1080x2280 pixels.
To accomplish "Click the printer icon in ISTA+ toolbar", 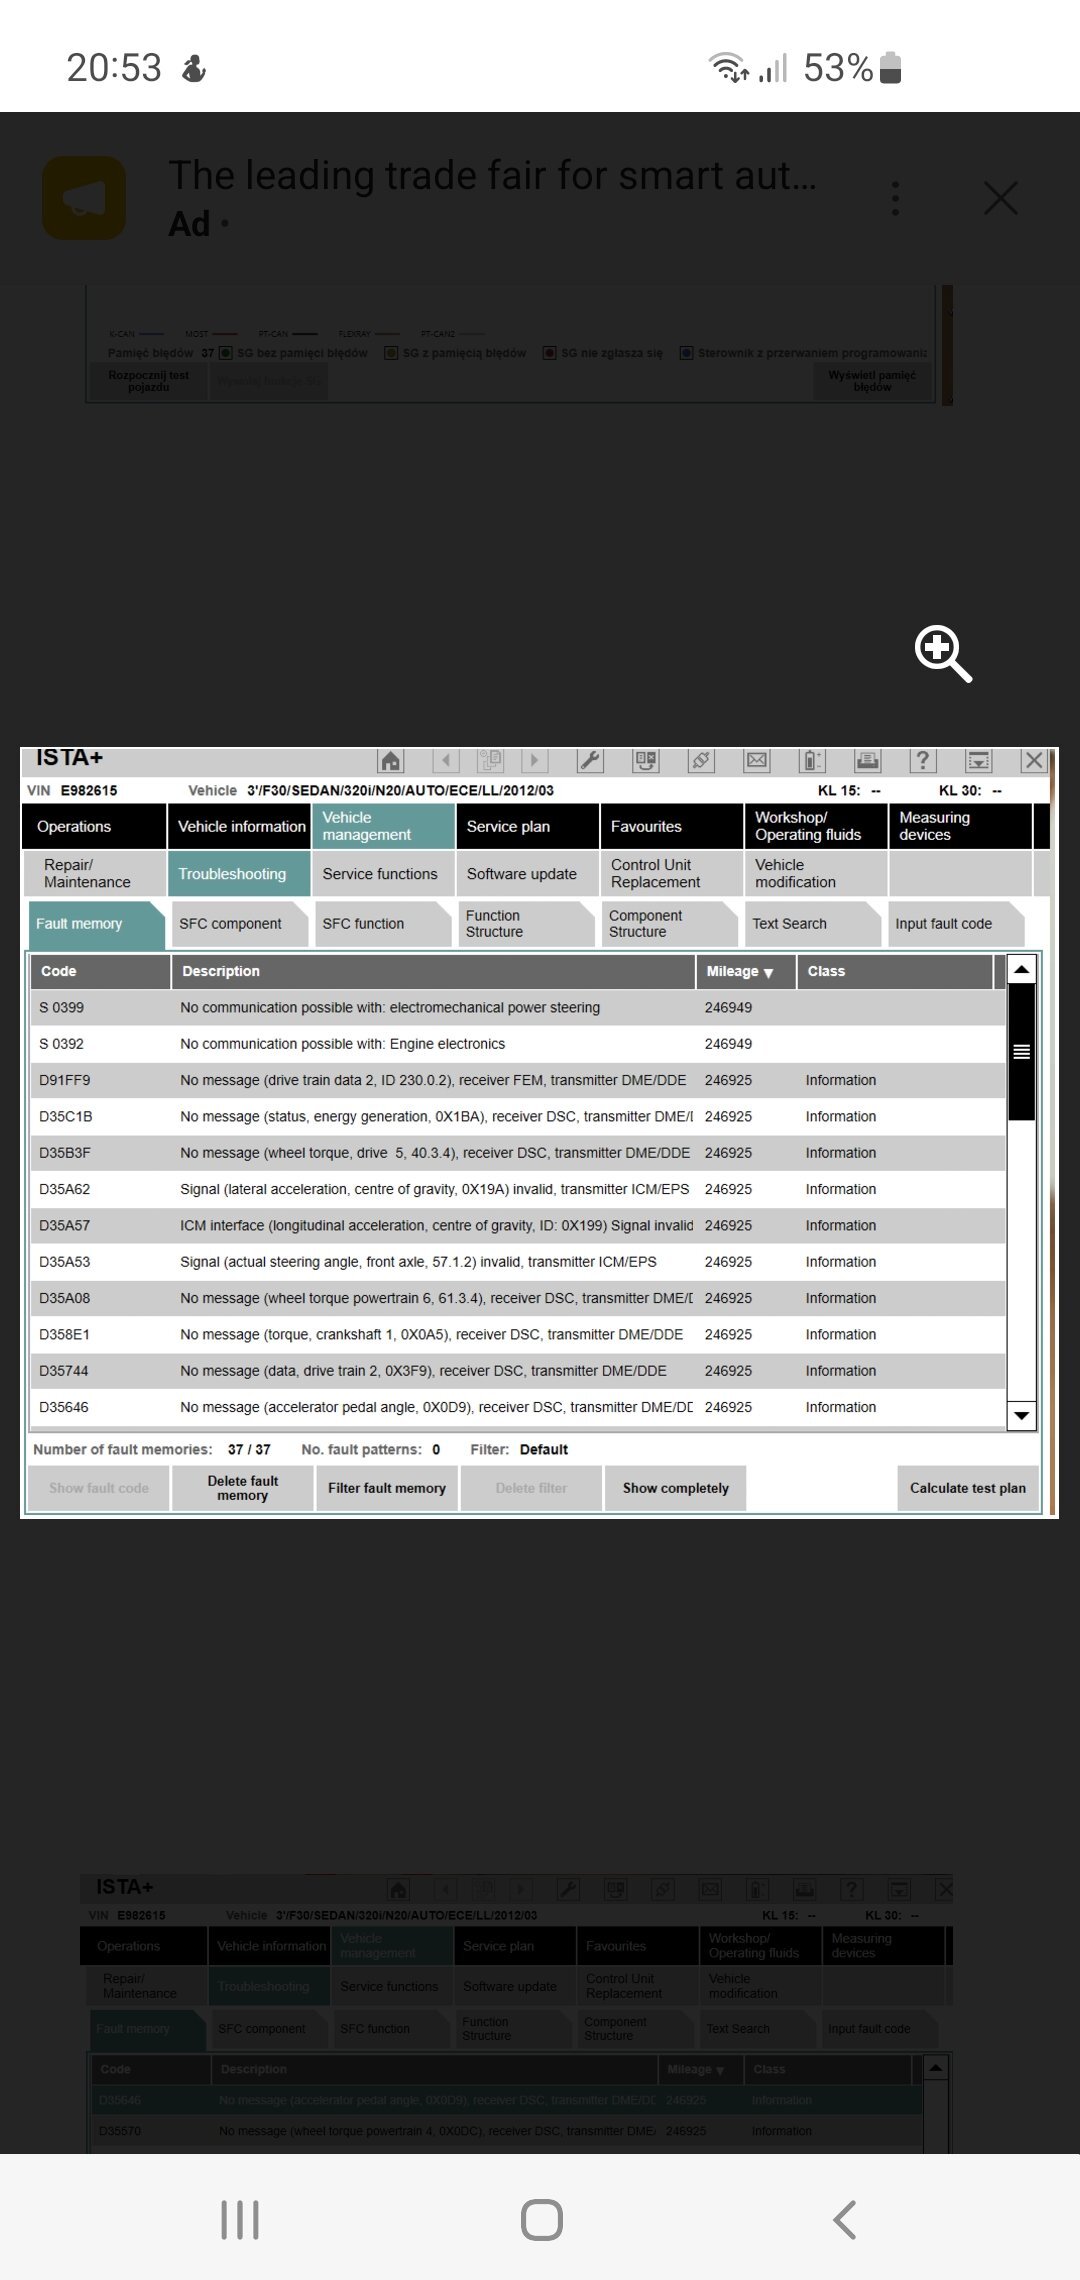I will (867, 761).
